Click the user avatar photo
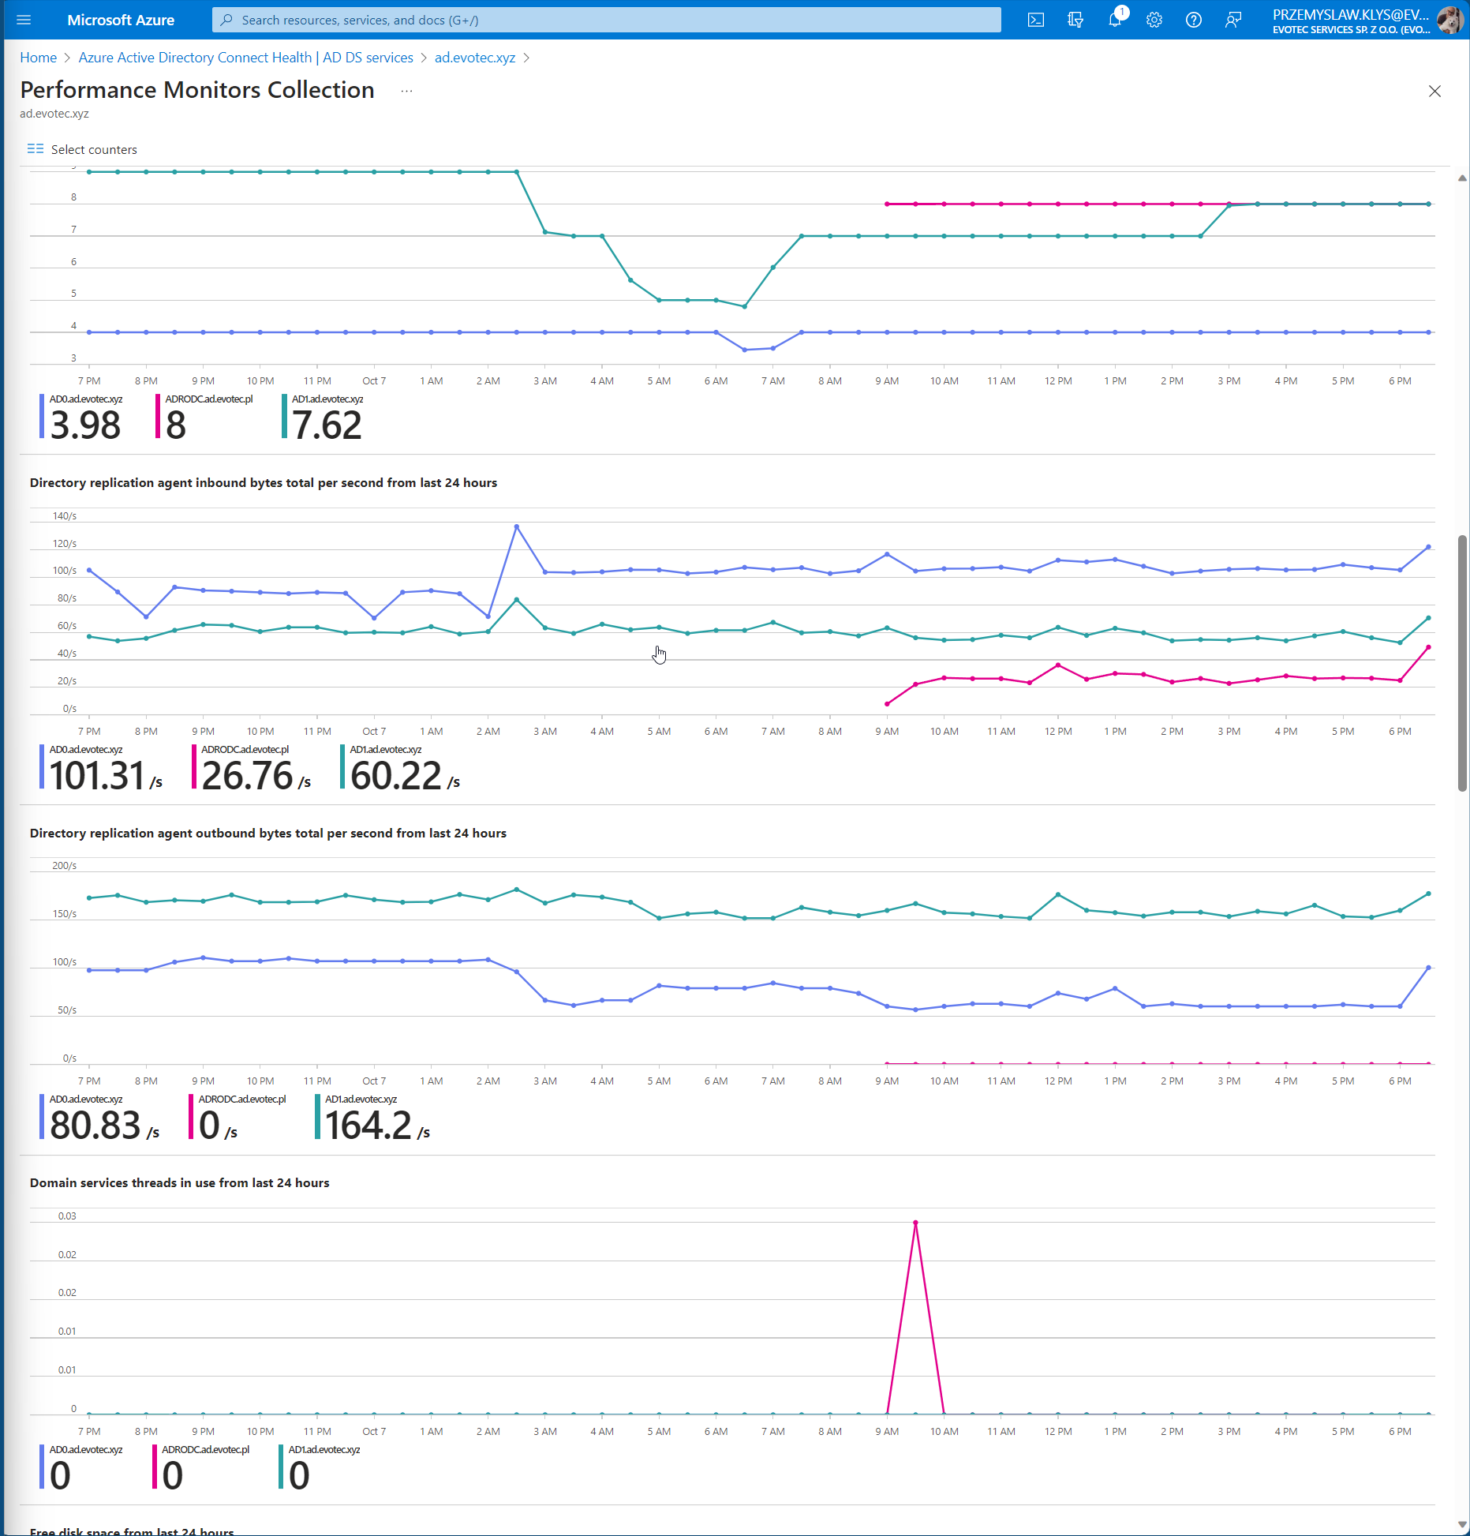Viewport: 1470px width, 1536px height. [x=1449, y=19]
